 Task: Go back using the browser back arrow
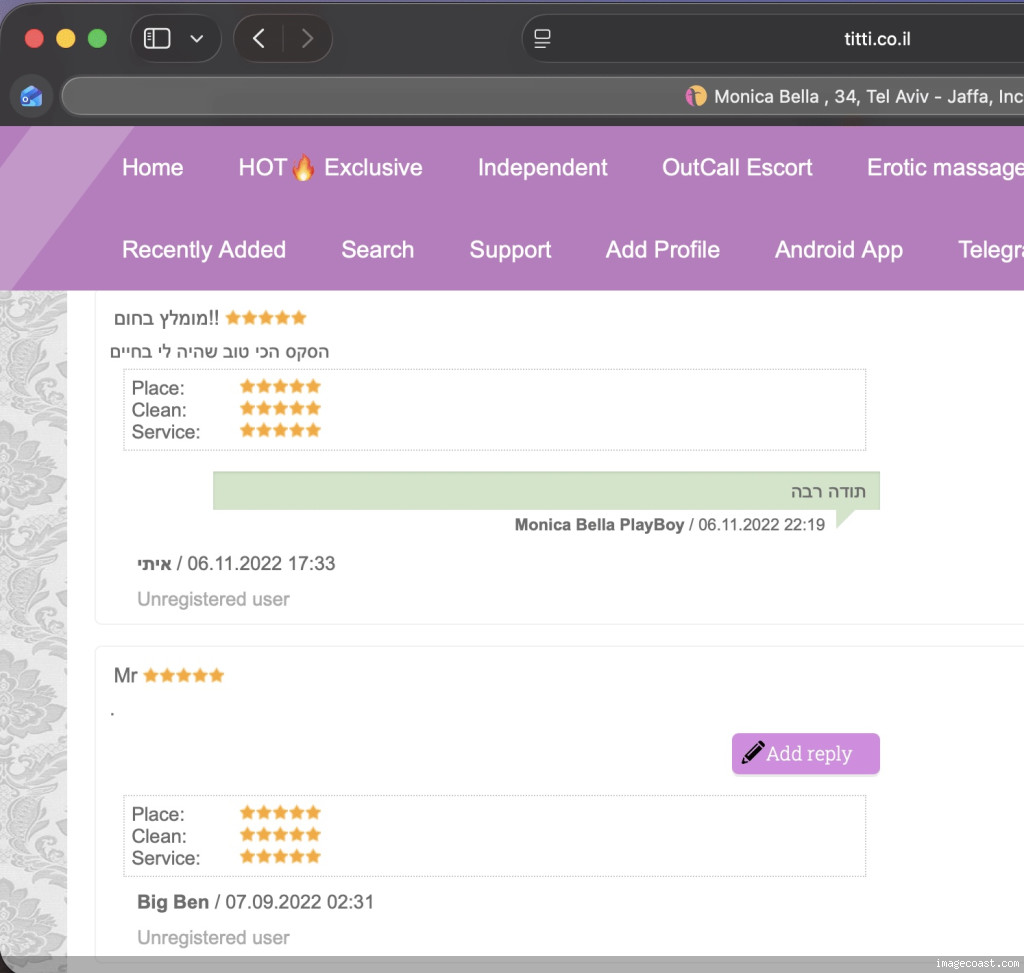(259, 39)
